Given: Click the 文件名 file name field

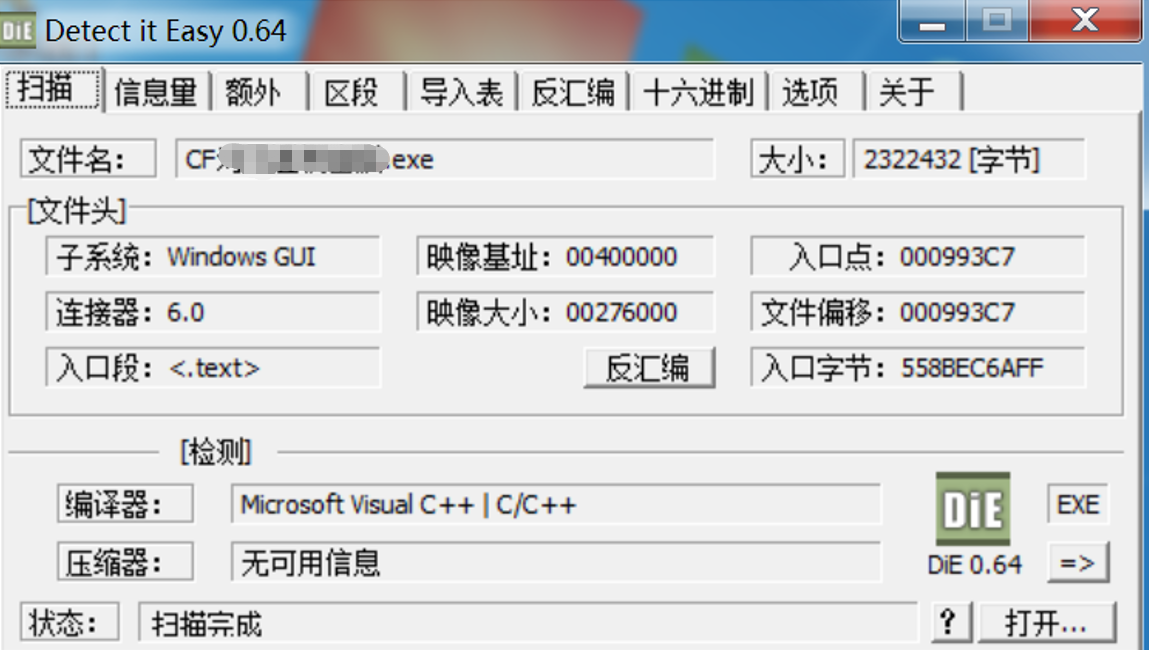Looking at the screenshot, I should coord(445,159).
